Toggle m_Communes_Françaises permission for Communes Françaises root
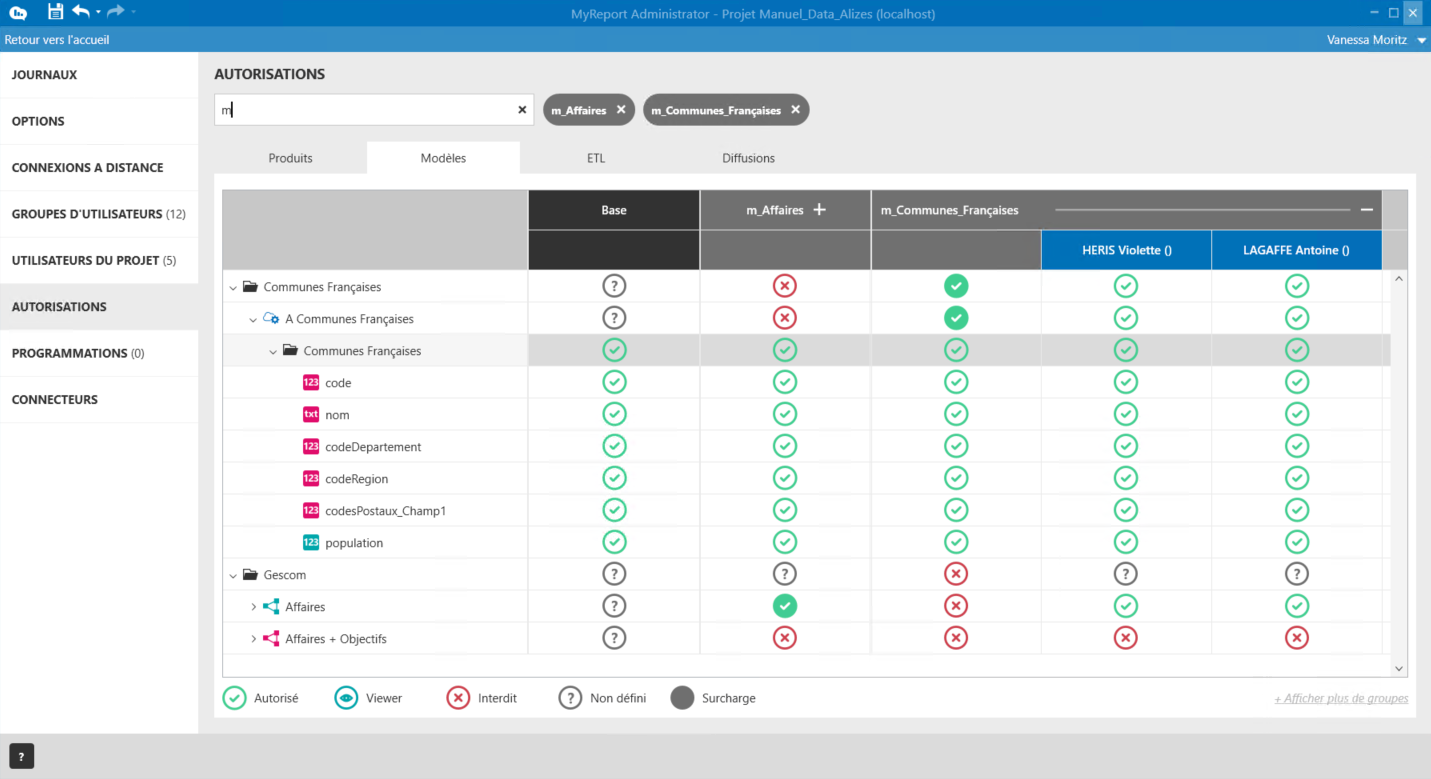Image resolution: width=1431 pixels, height=779 pixels. [956, 287]
